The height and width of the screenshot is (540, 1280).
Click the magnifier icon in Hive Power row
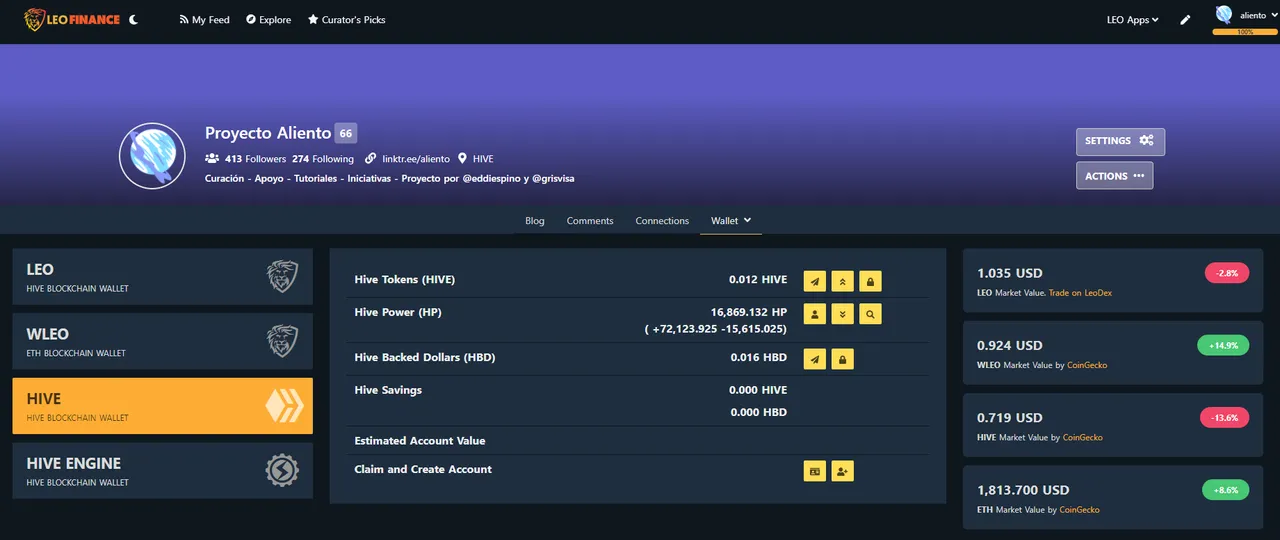pyautogui.click(x=870, y=314)
